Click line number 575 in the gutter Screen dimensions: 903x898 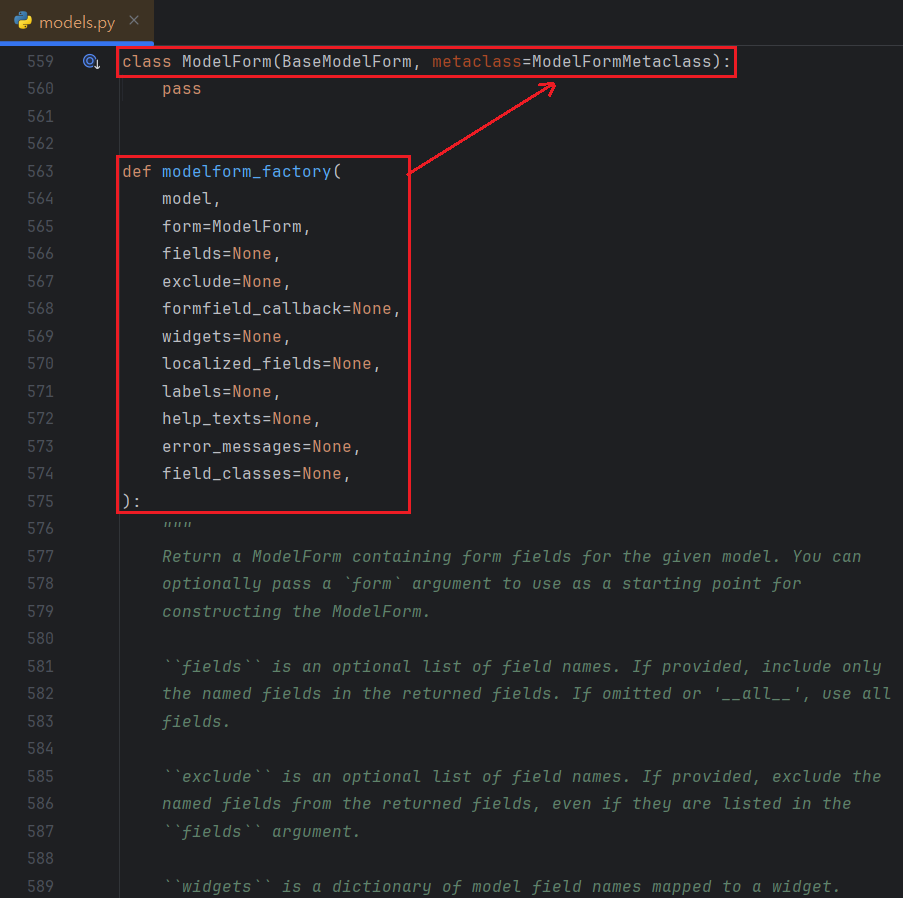tap(40, 501)
